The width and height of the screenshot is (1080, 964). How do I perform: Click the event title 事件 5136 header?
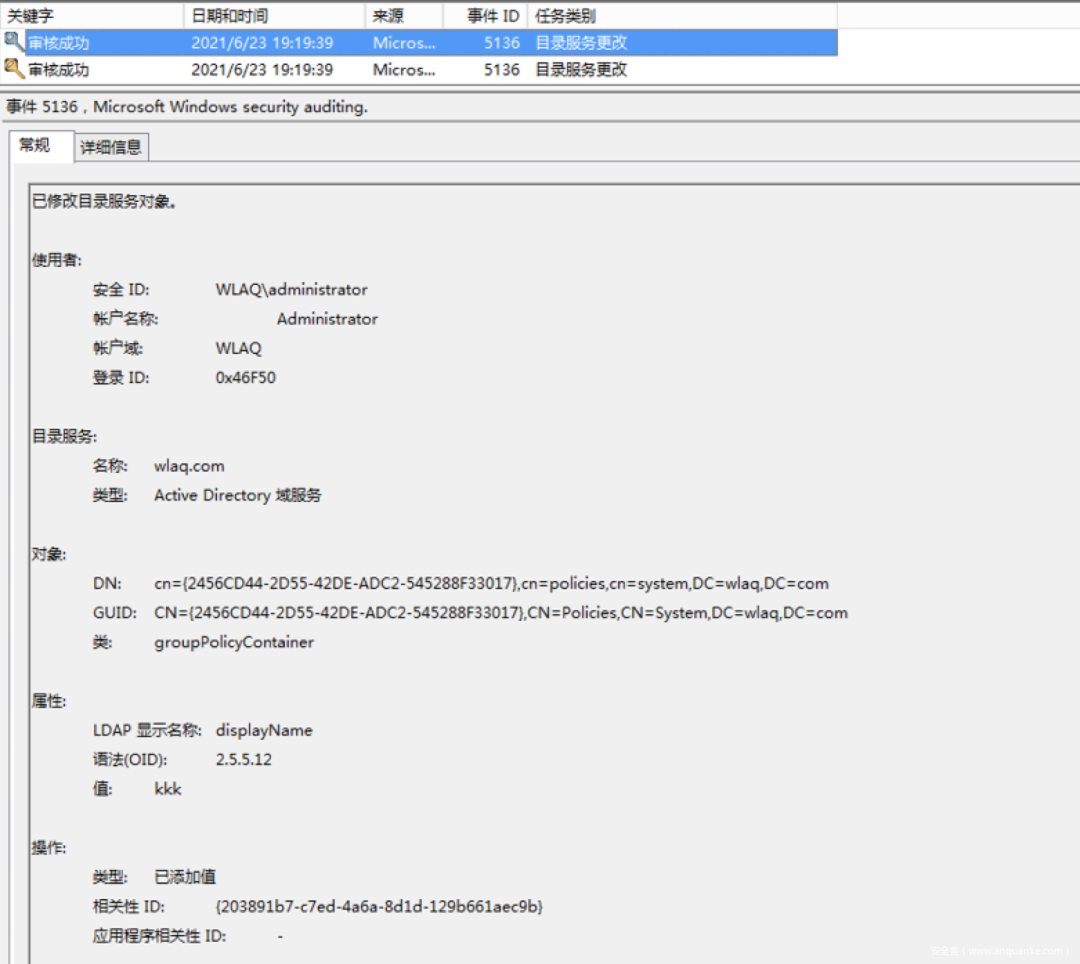point(187,107)
